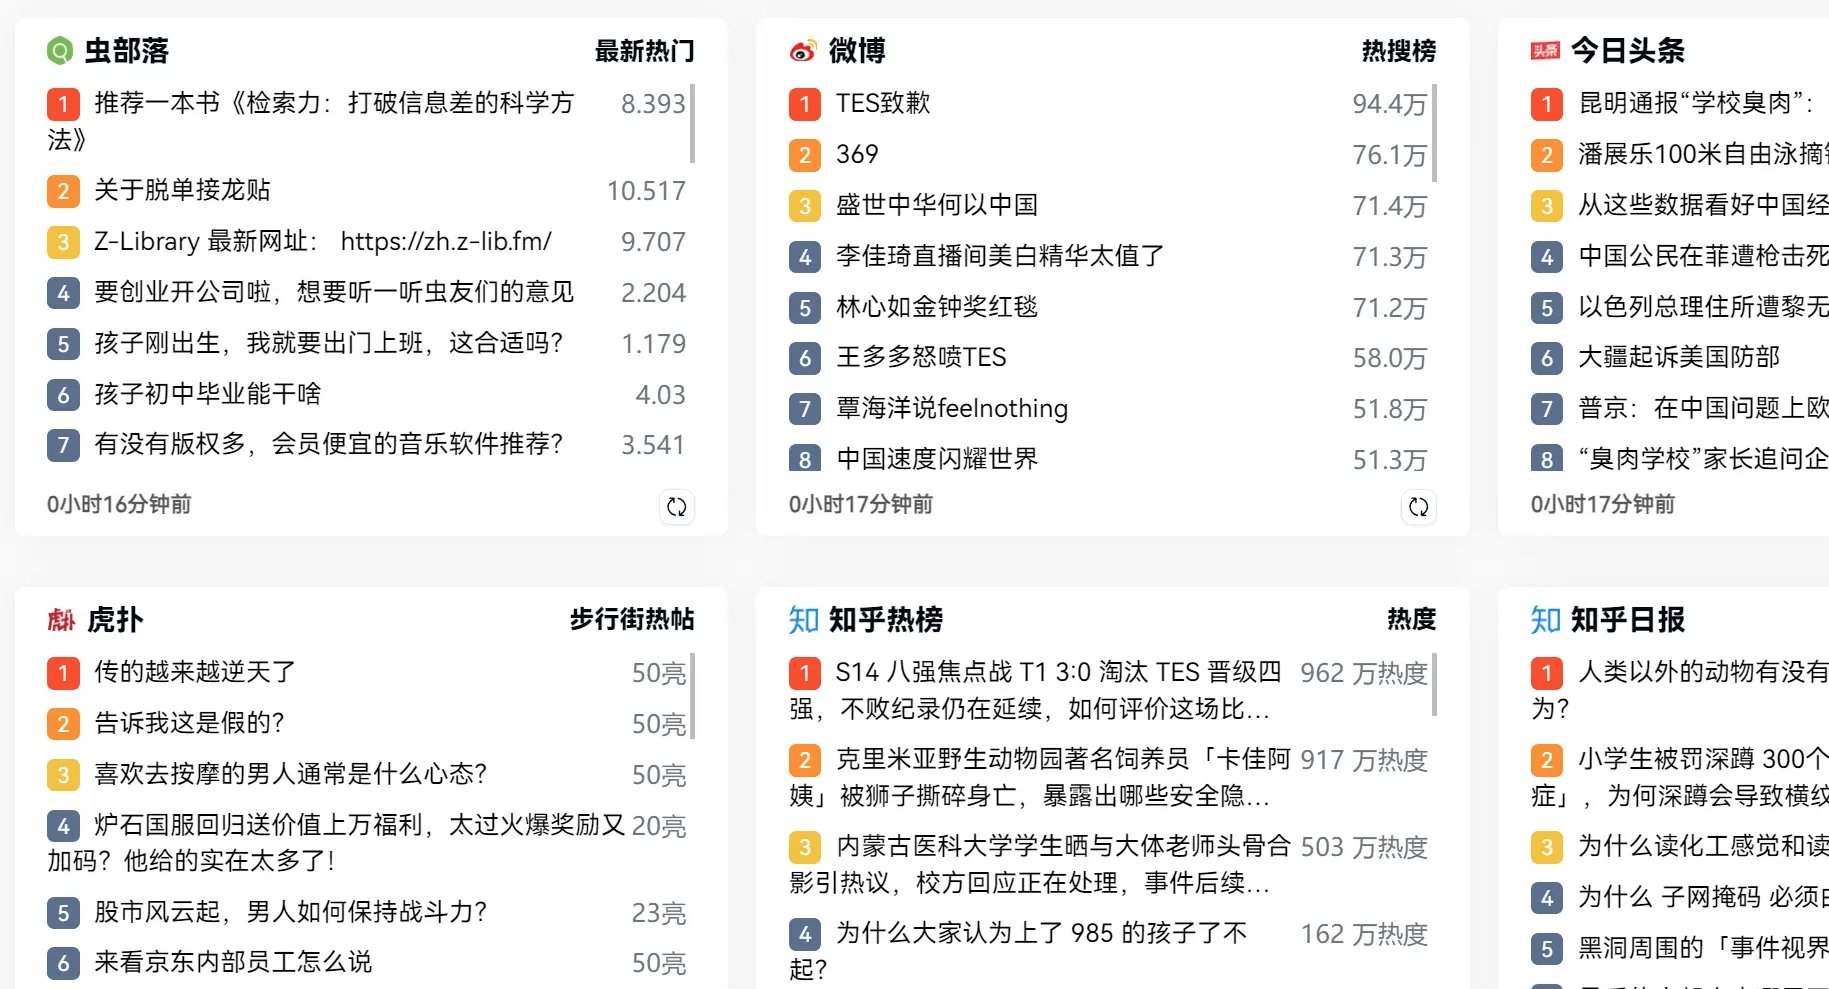The height and width of the screenshot is (989, 1829).
Task: Open post 有没有版权多，会员便宜的音乐软件推荐
Action: pos(329,444)
